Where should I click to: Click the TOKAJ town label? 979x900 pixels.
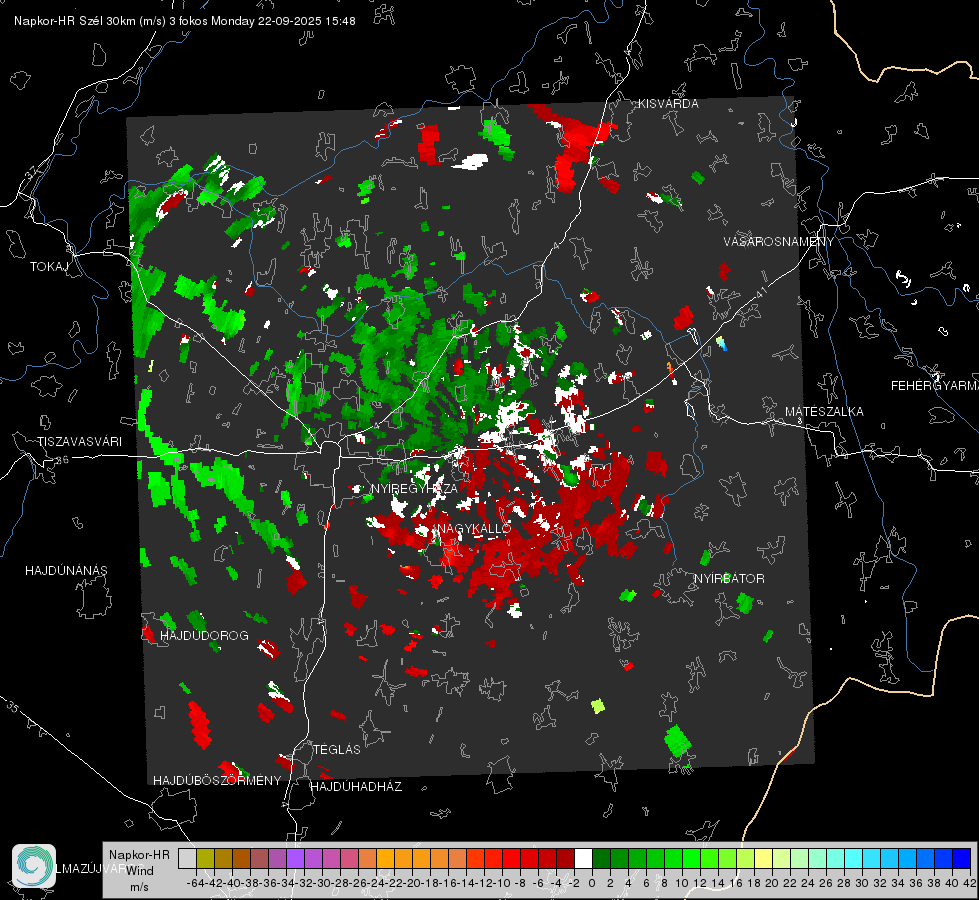[49, 267]
